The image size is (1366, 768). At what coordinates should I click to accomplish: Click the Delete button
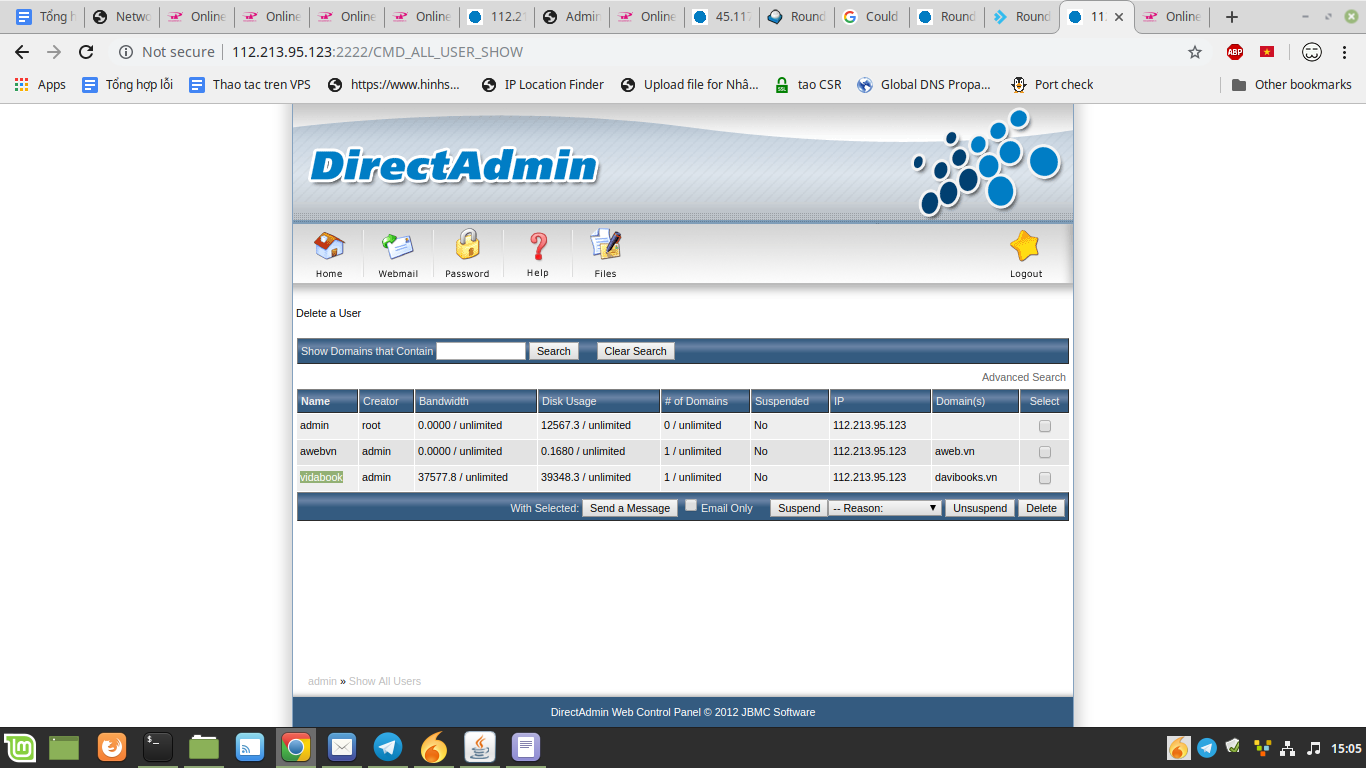tap(1041, 508)
